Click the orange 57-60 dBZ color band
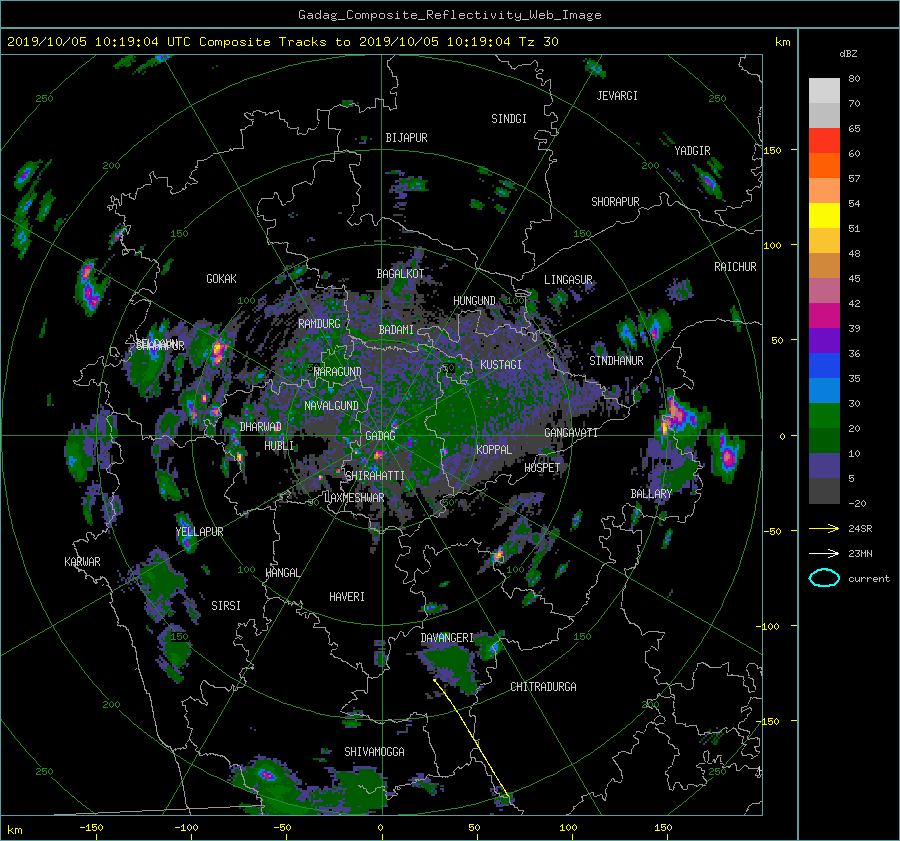The width and height of the screenshot is (900, 841). click(x=824, y=166)
